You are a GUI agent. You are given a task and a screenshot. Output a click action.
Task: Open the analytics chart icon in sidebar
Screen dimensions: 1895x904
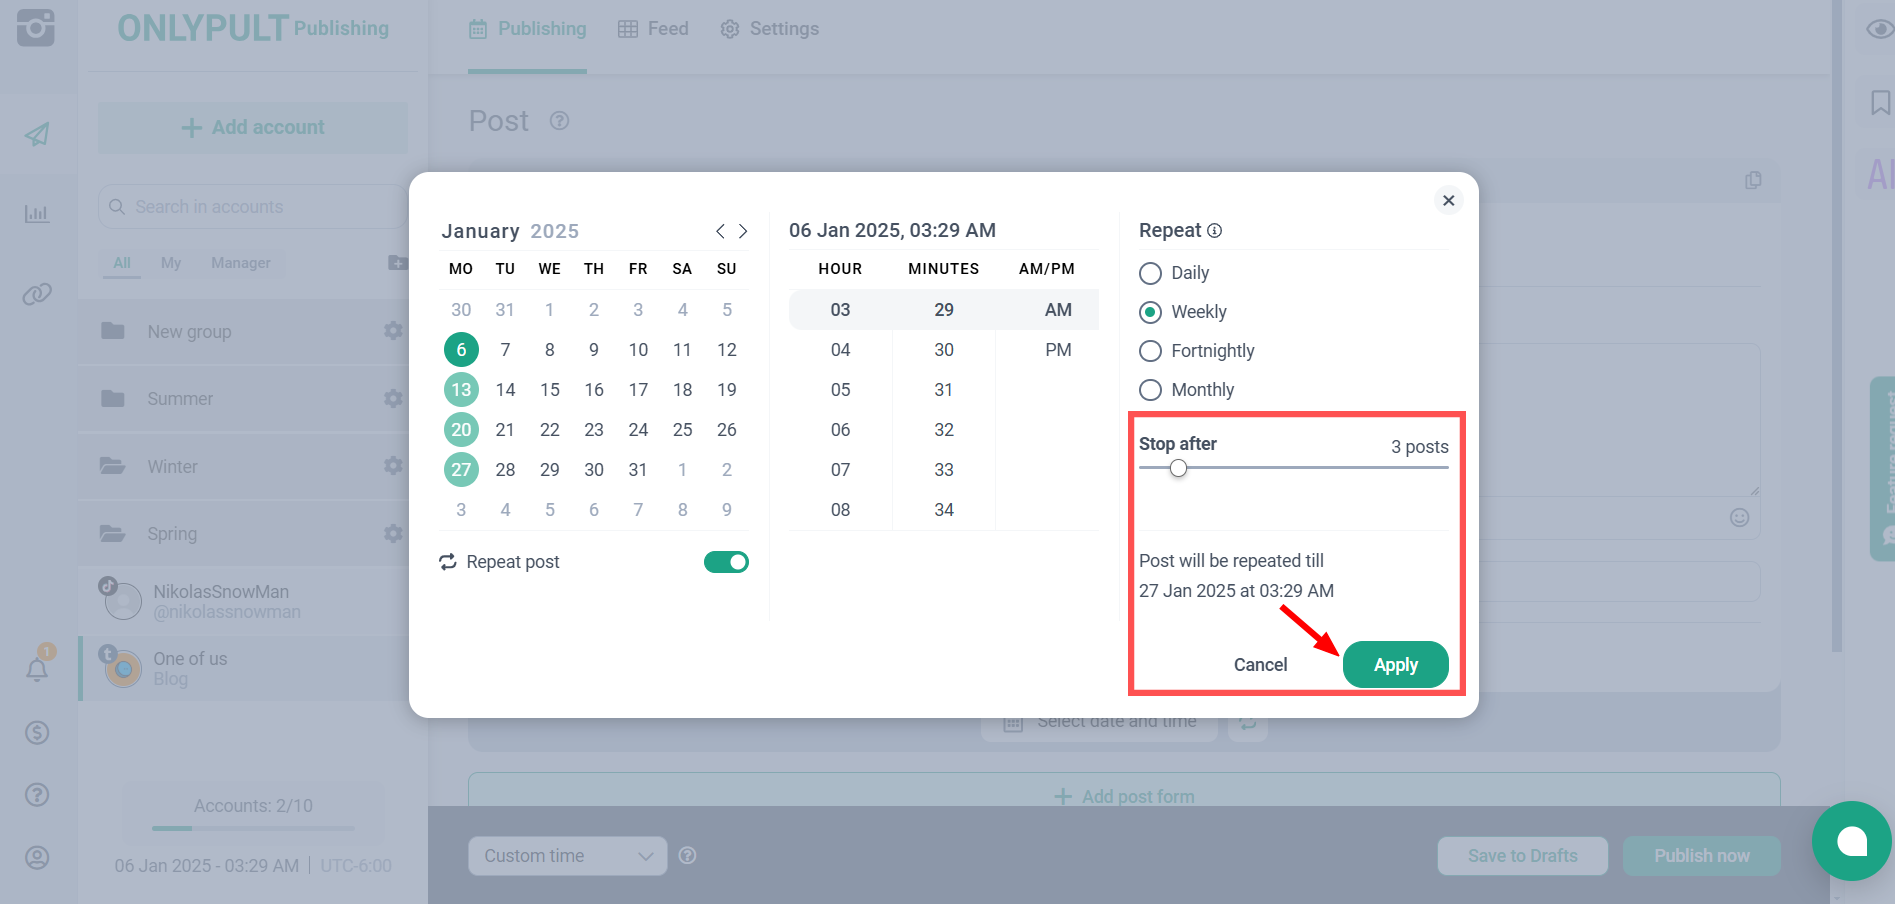pos(37,214)
